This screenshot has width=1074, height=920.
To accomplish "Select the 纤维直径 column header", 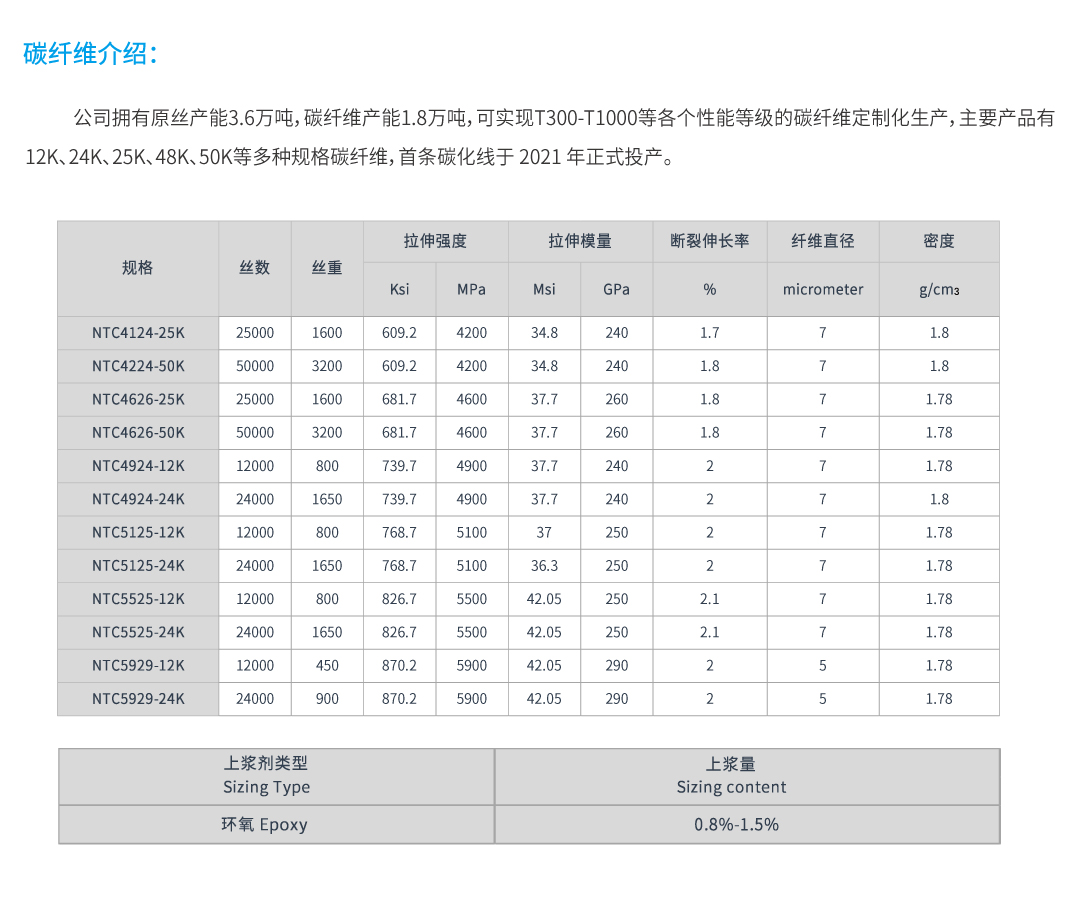I will [823, 242].
